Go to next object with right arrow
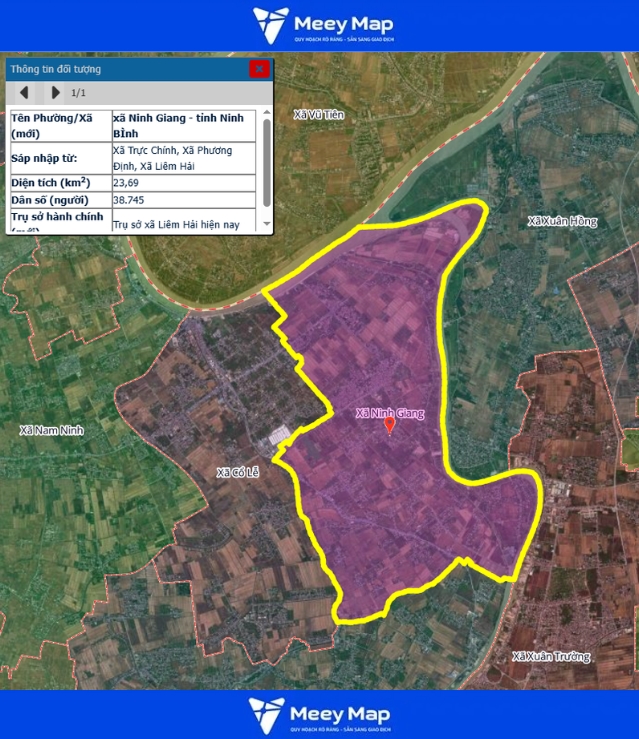 tap(54, 93)
